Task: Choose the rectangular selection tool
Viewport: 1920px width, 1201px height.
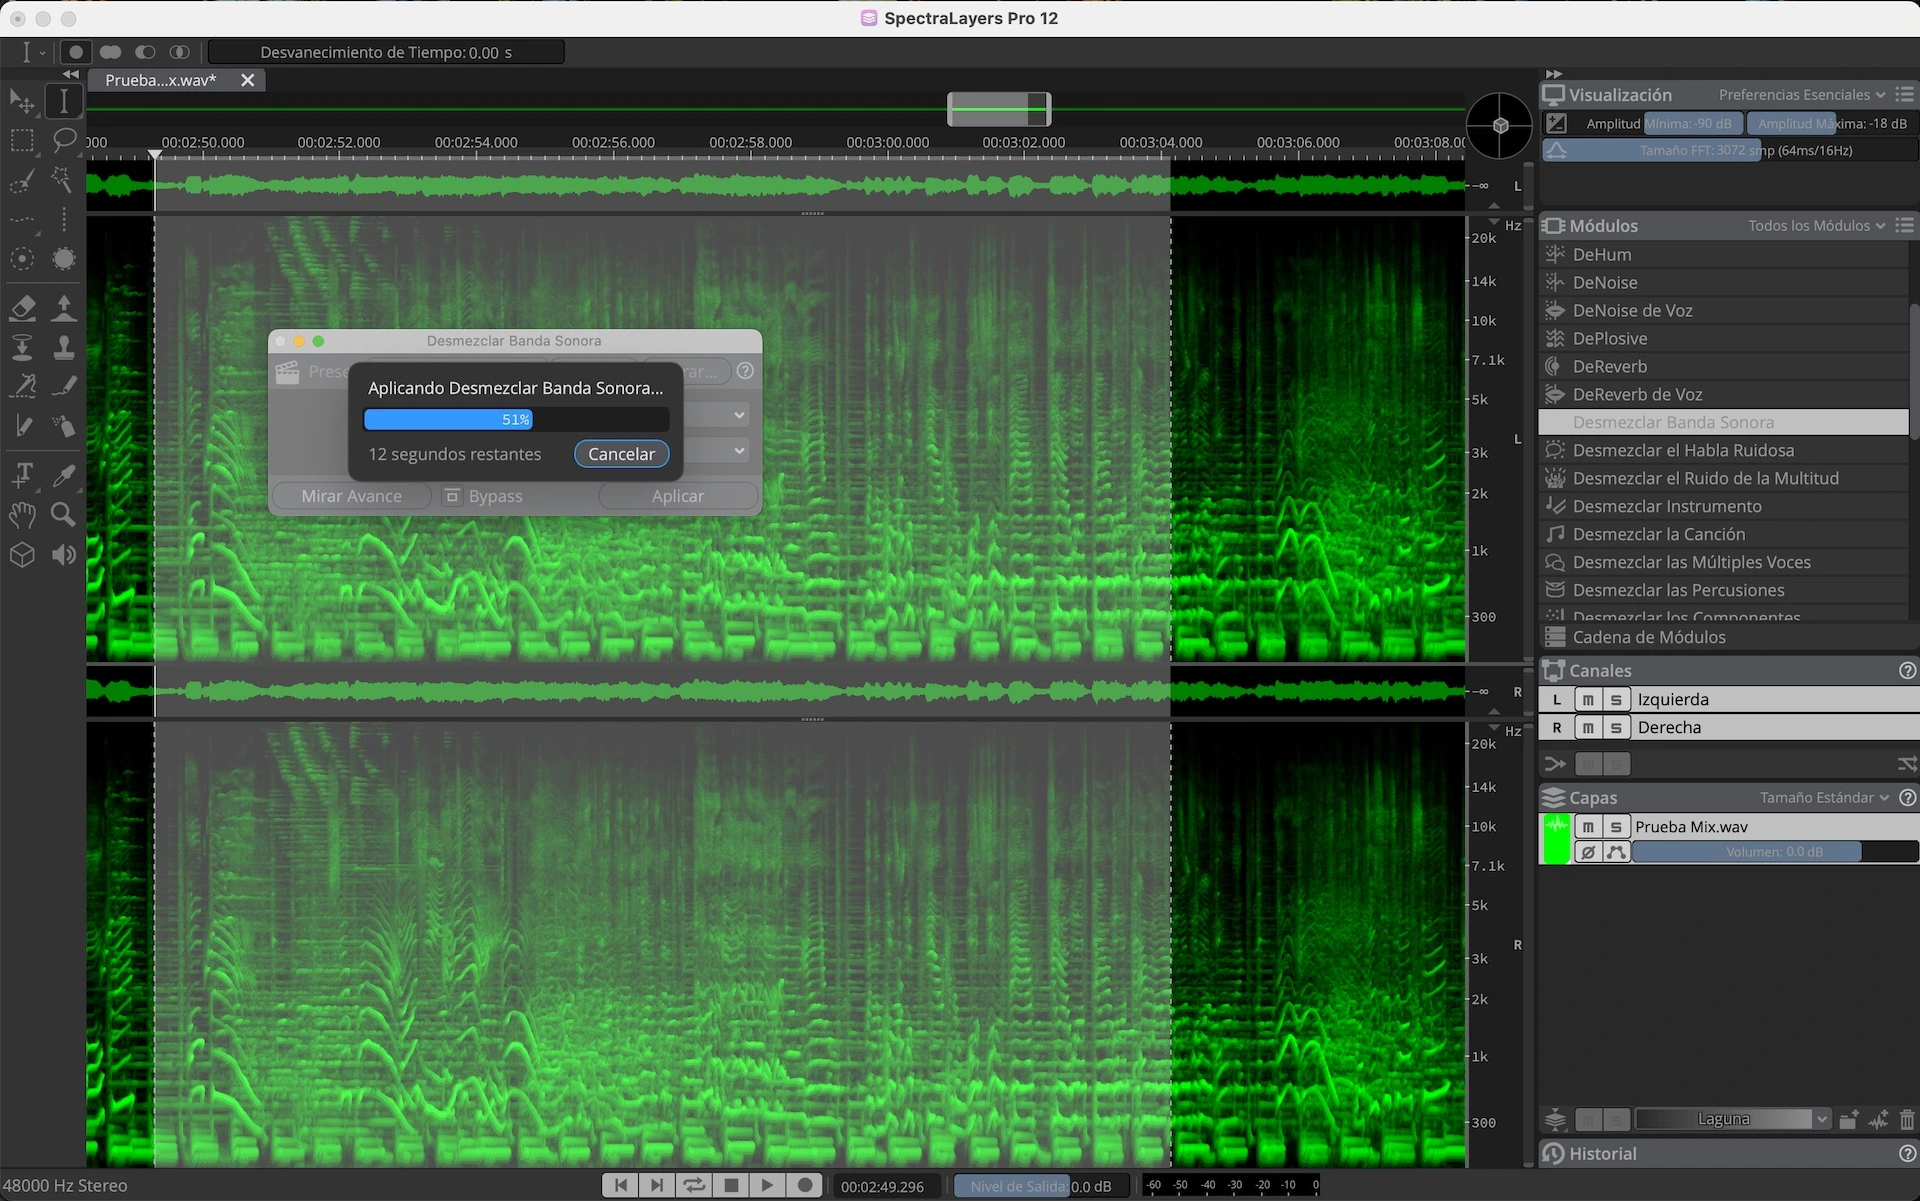Action: pos(22,140)
